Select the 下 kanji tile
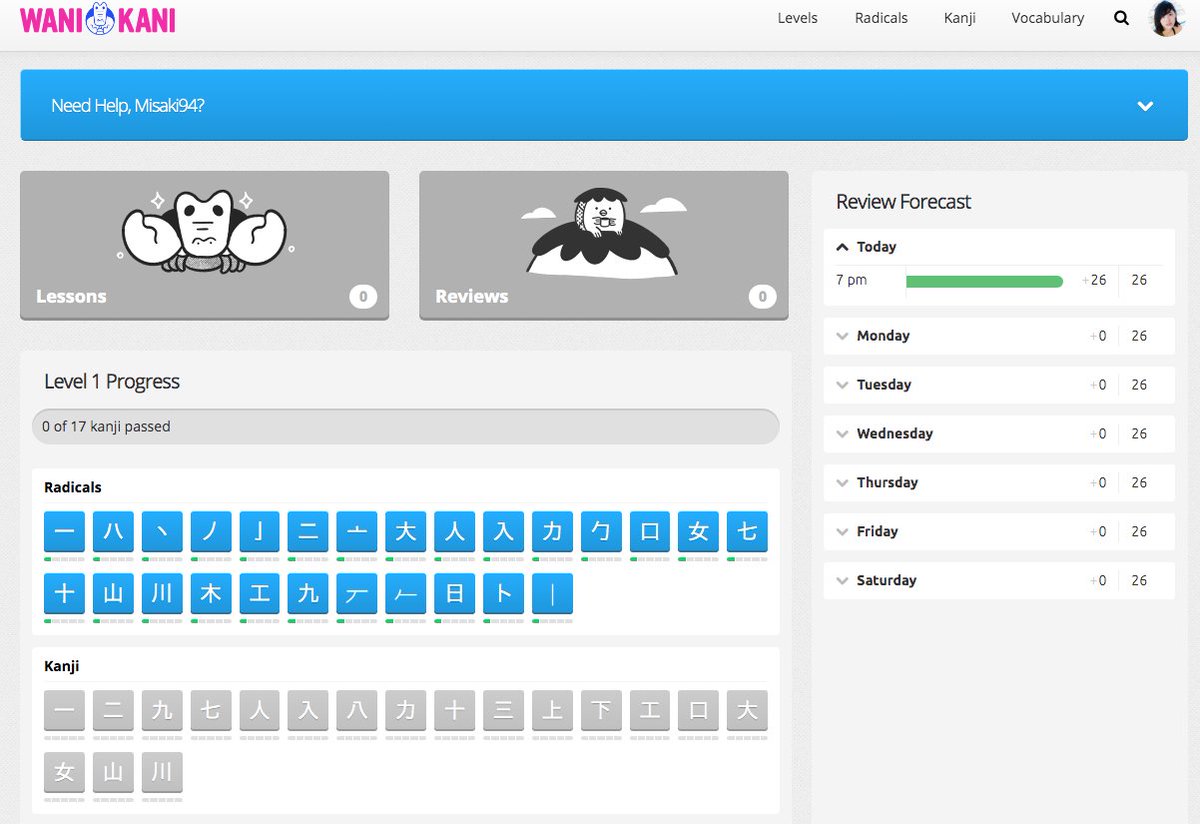The height and width of the screenshot is (824, 1200). [601, 710]
